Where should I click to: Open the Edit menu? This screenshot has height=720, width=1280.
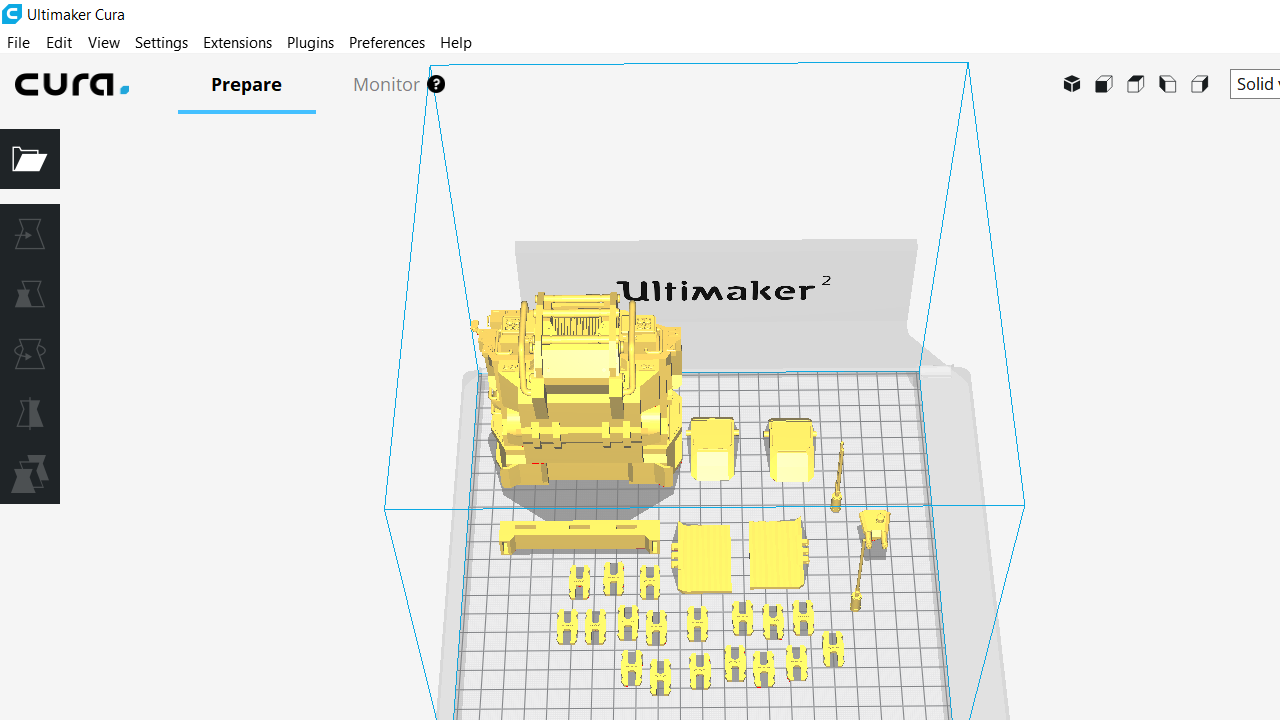tap(59, 42)
